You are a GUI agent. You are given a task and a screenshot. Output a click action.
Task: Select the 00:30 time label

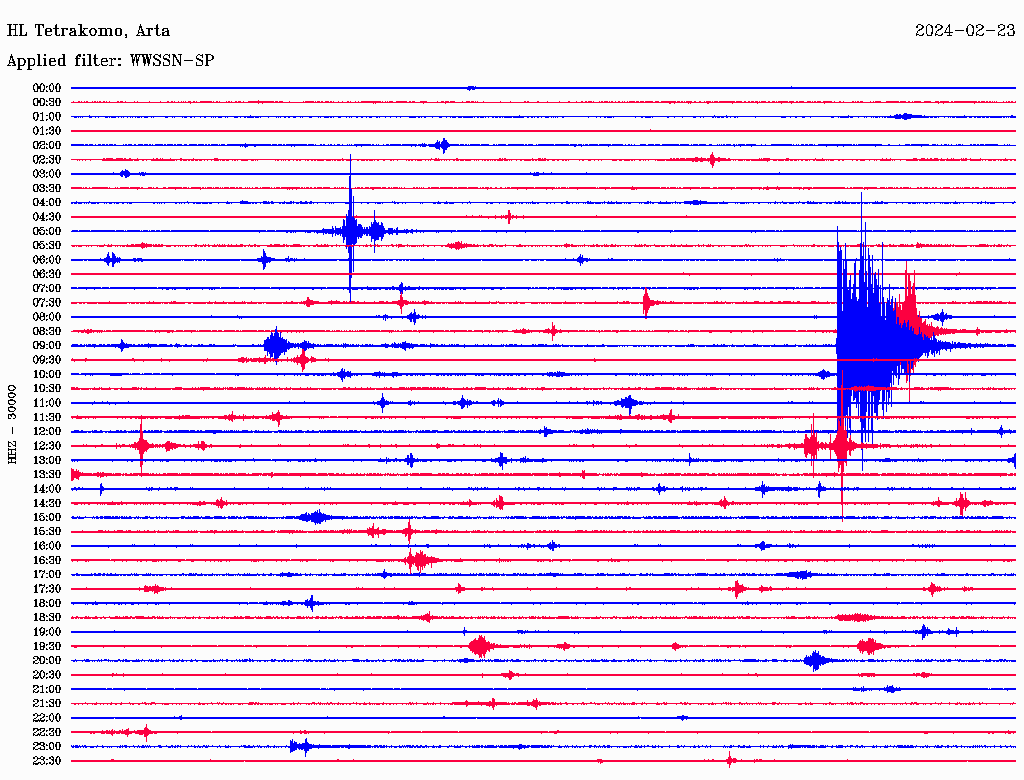pyautogui.click(x=47, y=102)
